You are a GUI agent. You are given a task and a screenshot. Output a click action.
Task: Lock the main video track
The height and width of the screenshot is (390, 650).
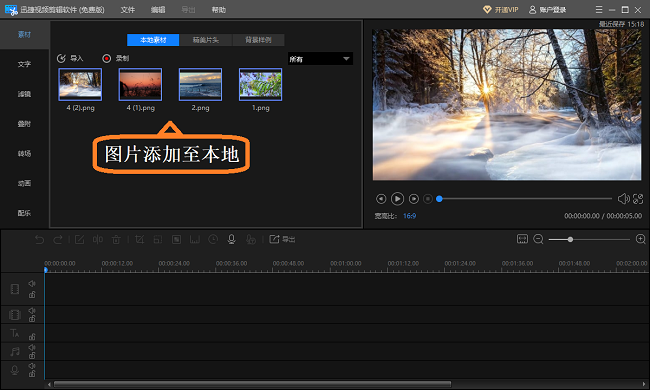[32, 295]
